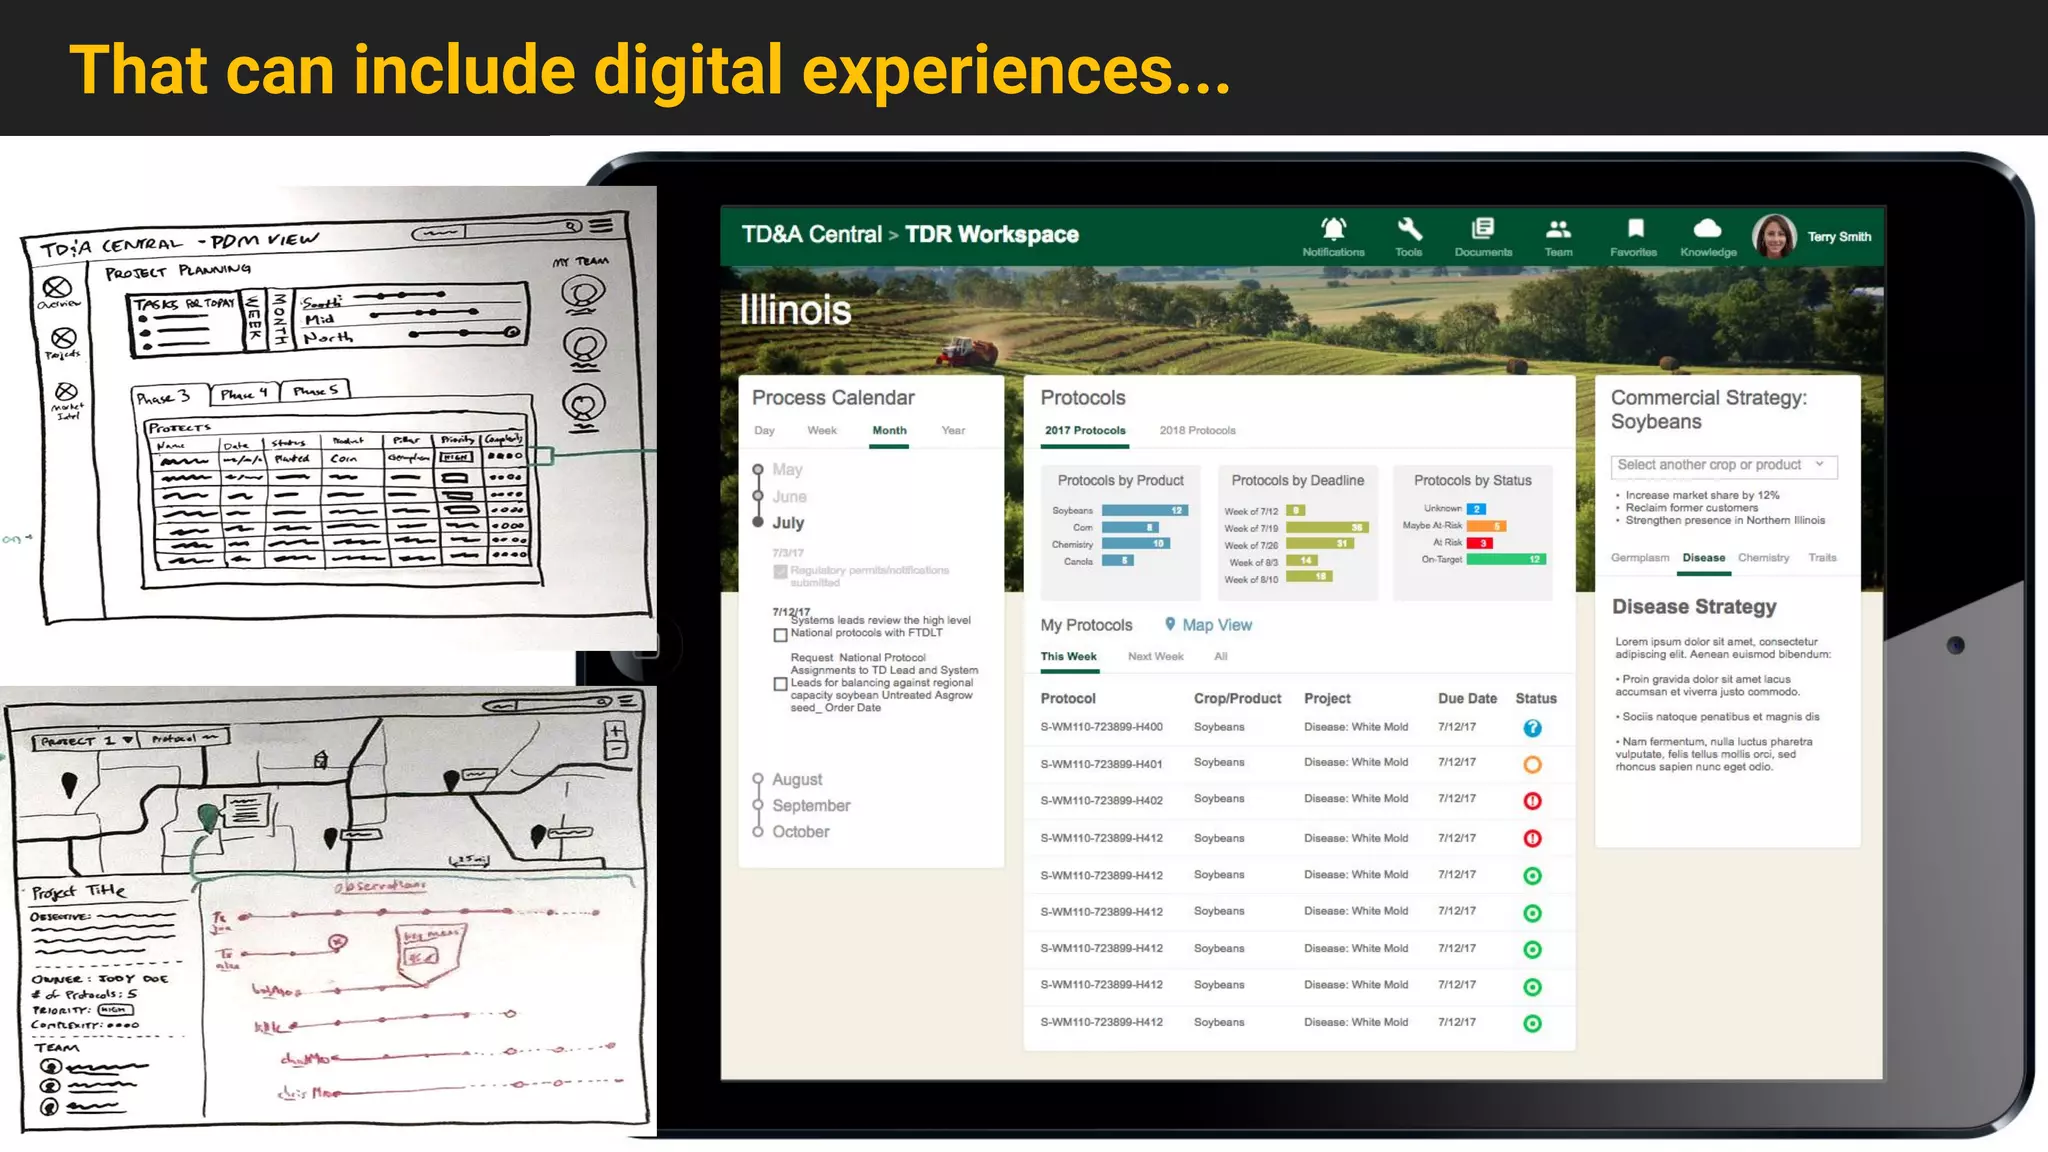
Task: Toggle the Regulatory permits/notifications submitted checkbox
Action: coord(780,572)
